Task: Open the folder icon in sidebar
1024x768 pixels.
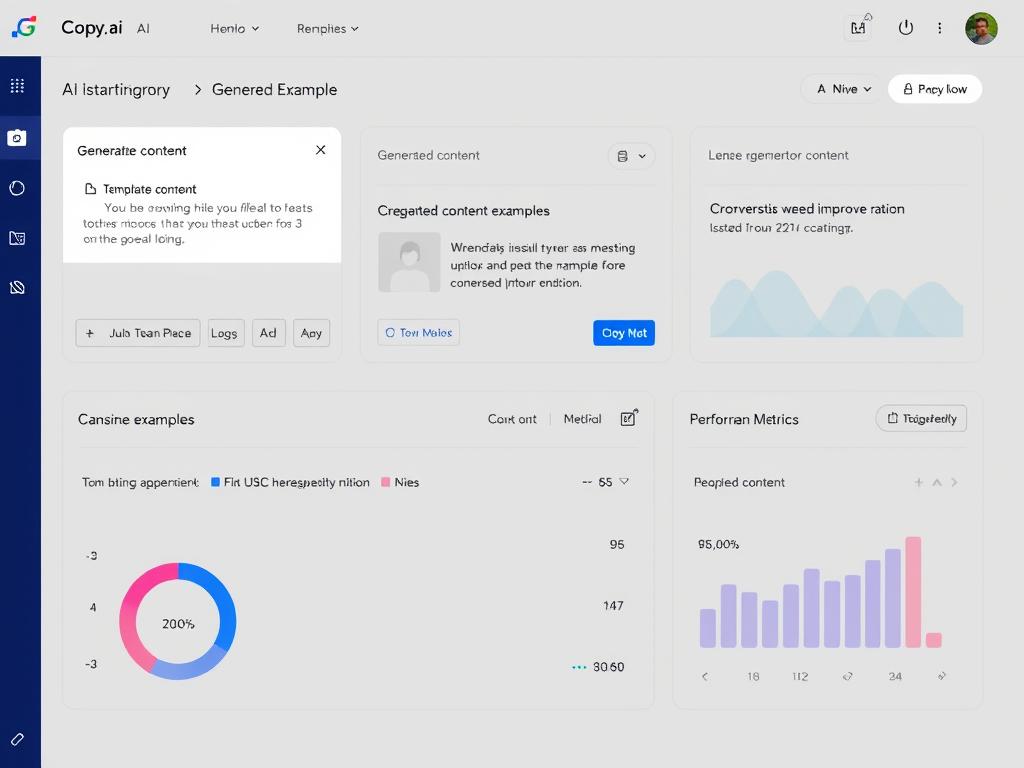Action: (18, 238)
